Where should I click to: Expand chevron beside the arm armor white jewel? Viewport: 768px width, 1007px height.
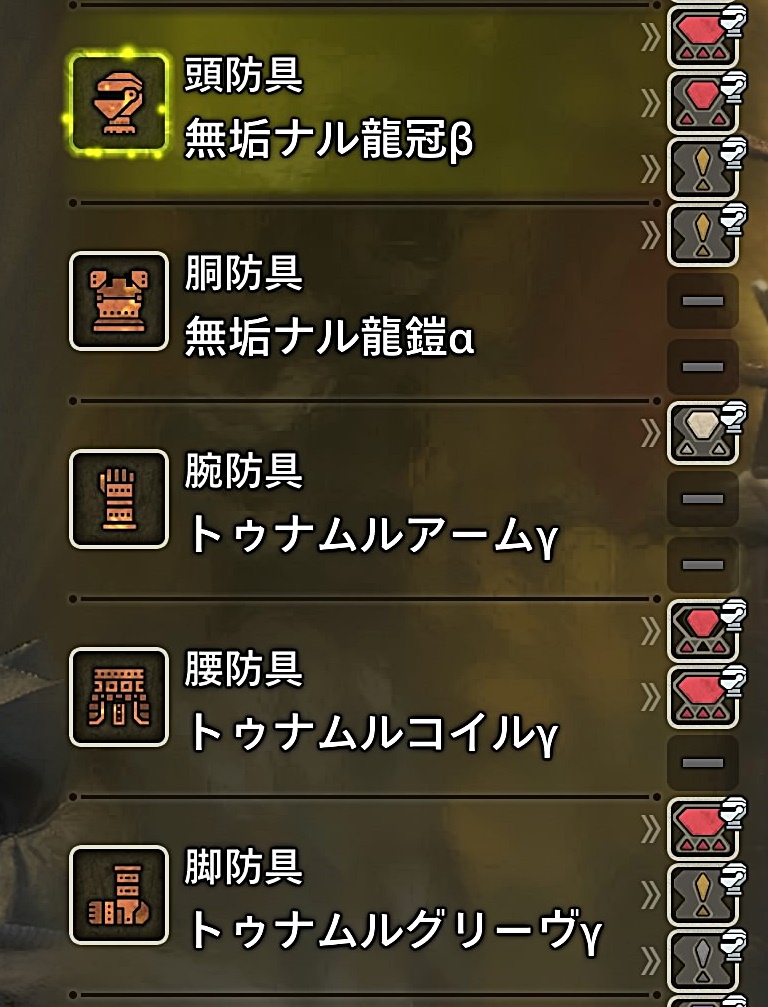pyautogui.click(x=650, y=434)
